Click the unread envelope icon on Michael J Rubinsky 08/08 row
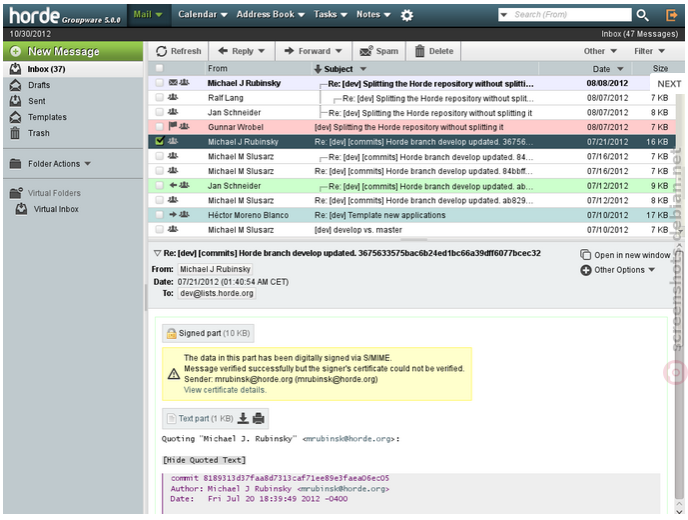This screenshot has height=520, width=688. pos(173,82)
